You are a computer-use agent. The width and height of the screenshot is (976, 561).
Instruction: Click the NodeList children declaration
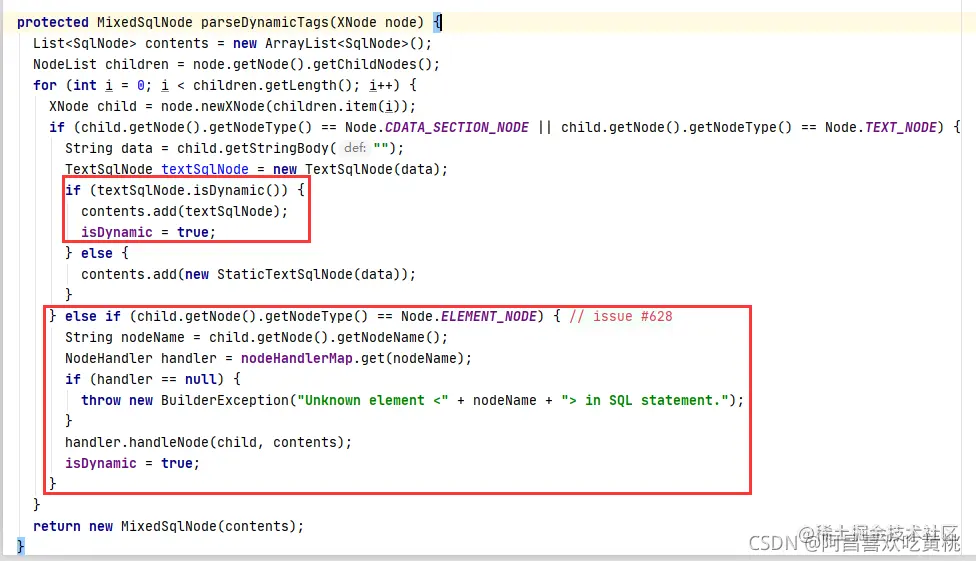(101, 64)
